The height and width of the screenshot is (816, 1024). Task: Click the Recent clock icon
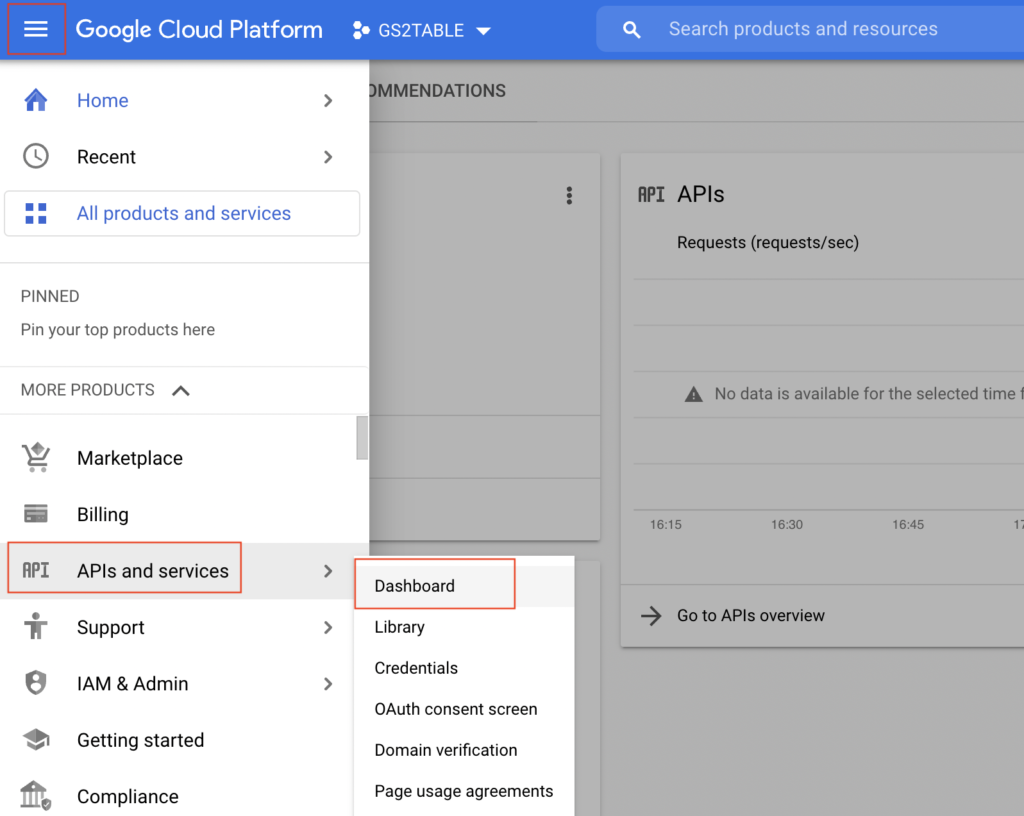pos(36,156)
